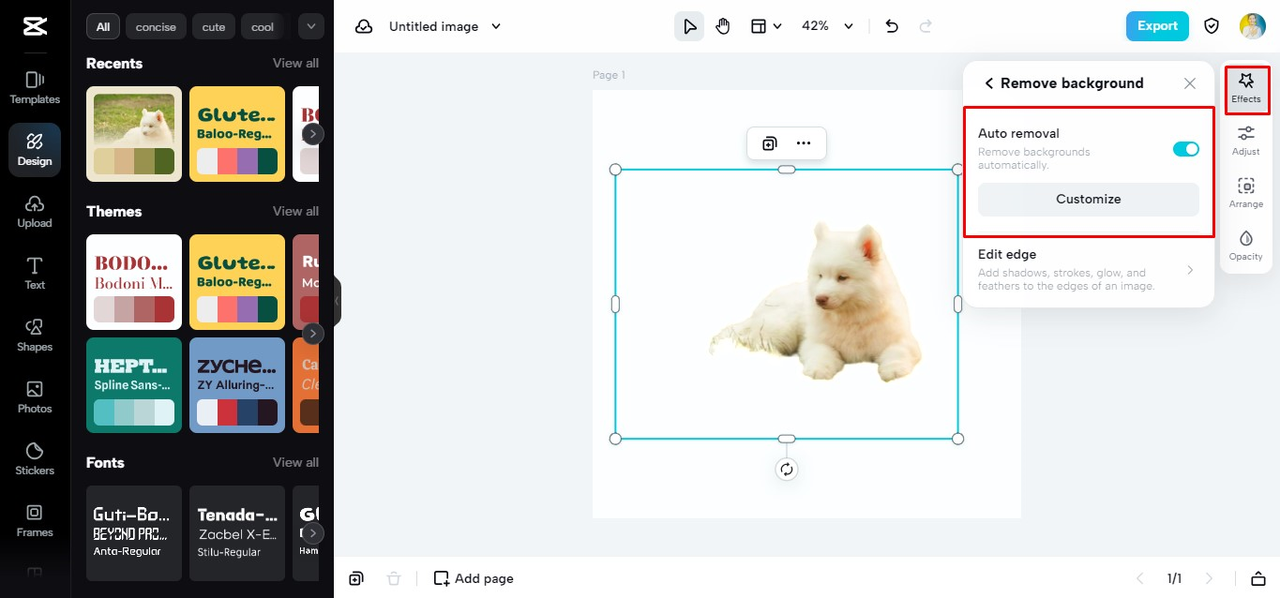The height and width of the screenshot is (598, 1280).
Task: Open the Templates sidebar panel
Action: (35, 88)
